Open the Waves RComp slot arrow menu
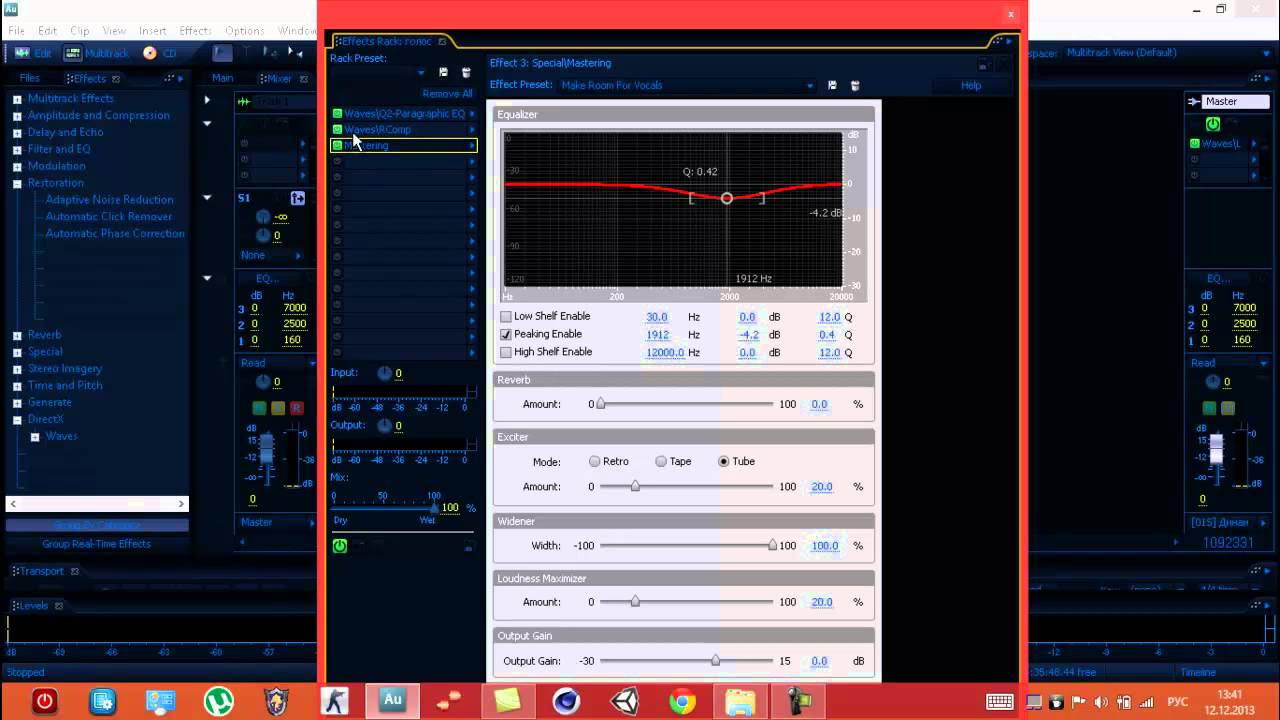1280x720 pixels. (472, 130)
